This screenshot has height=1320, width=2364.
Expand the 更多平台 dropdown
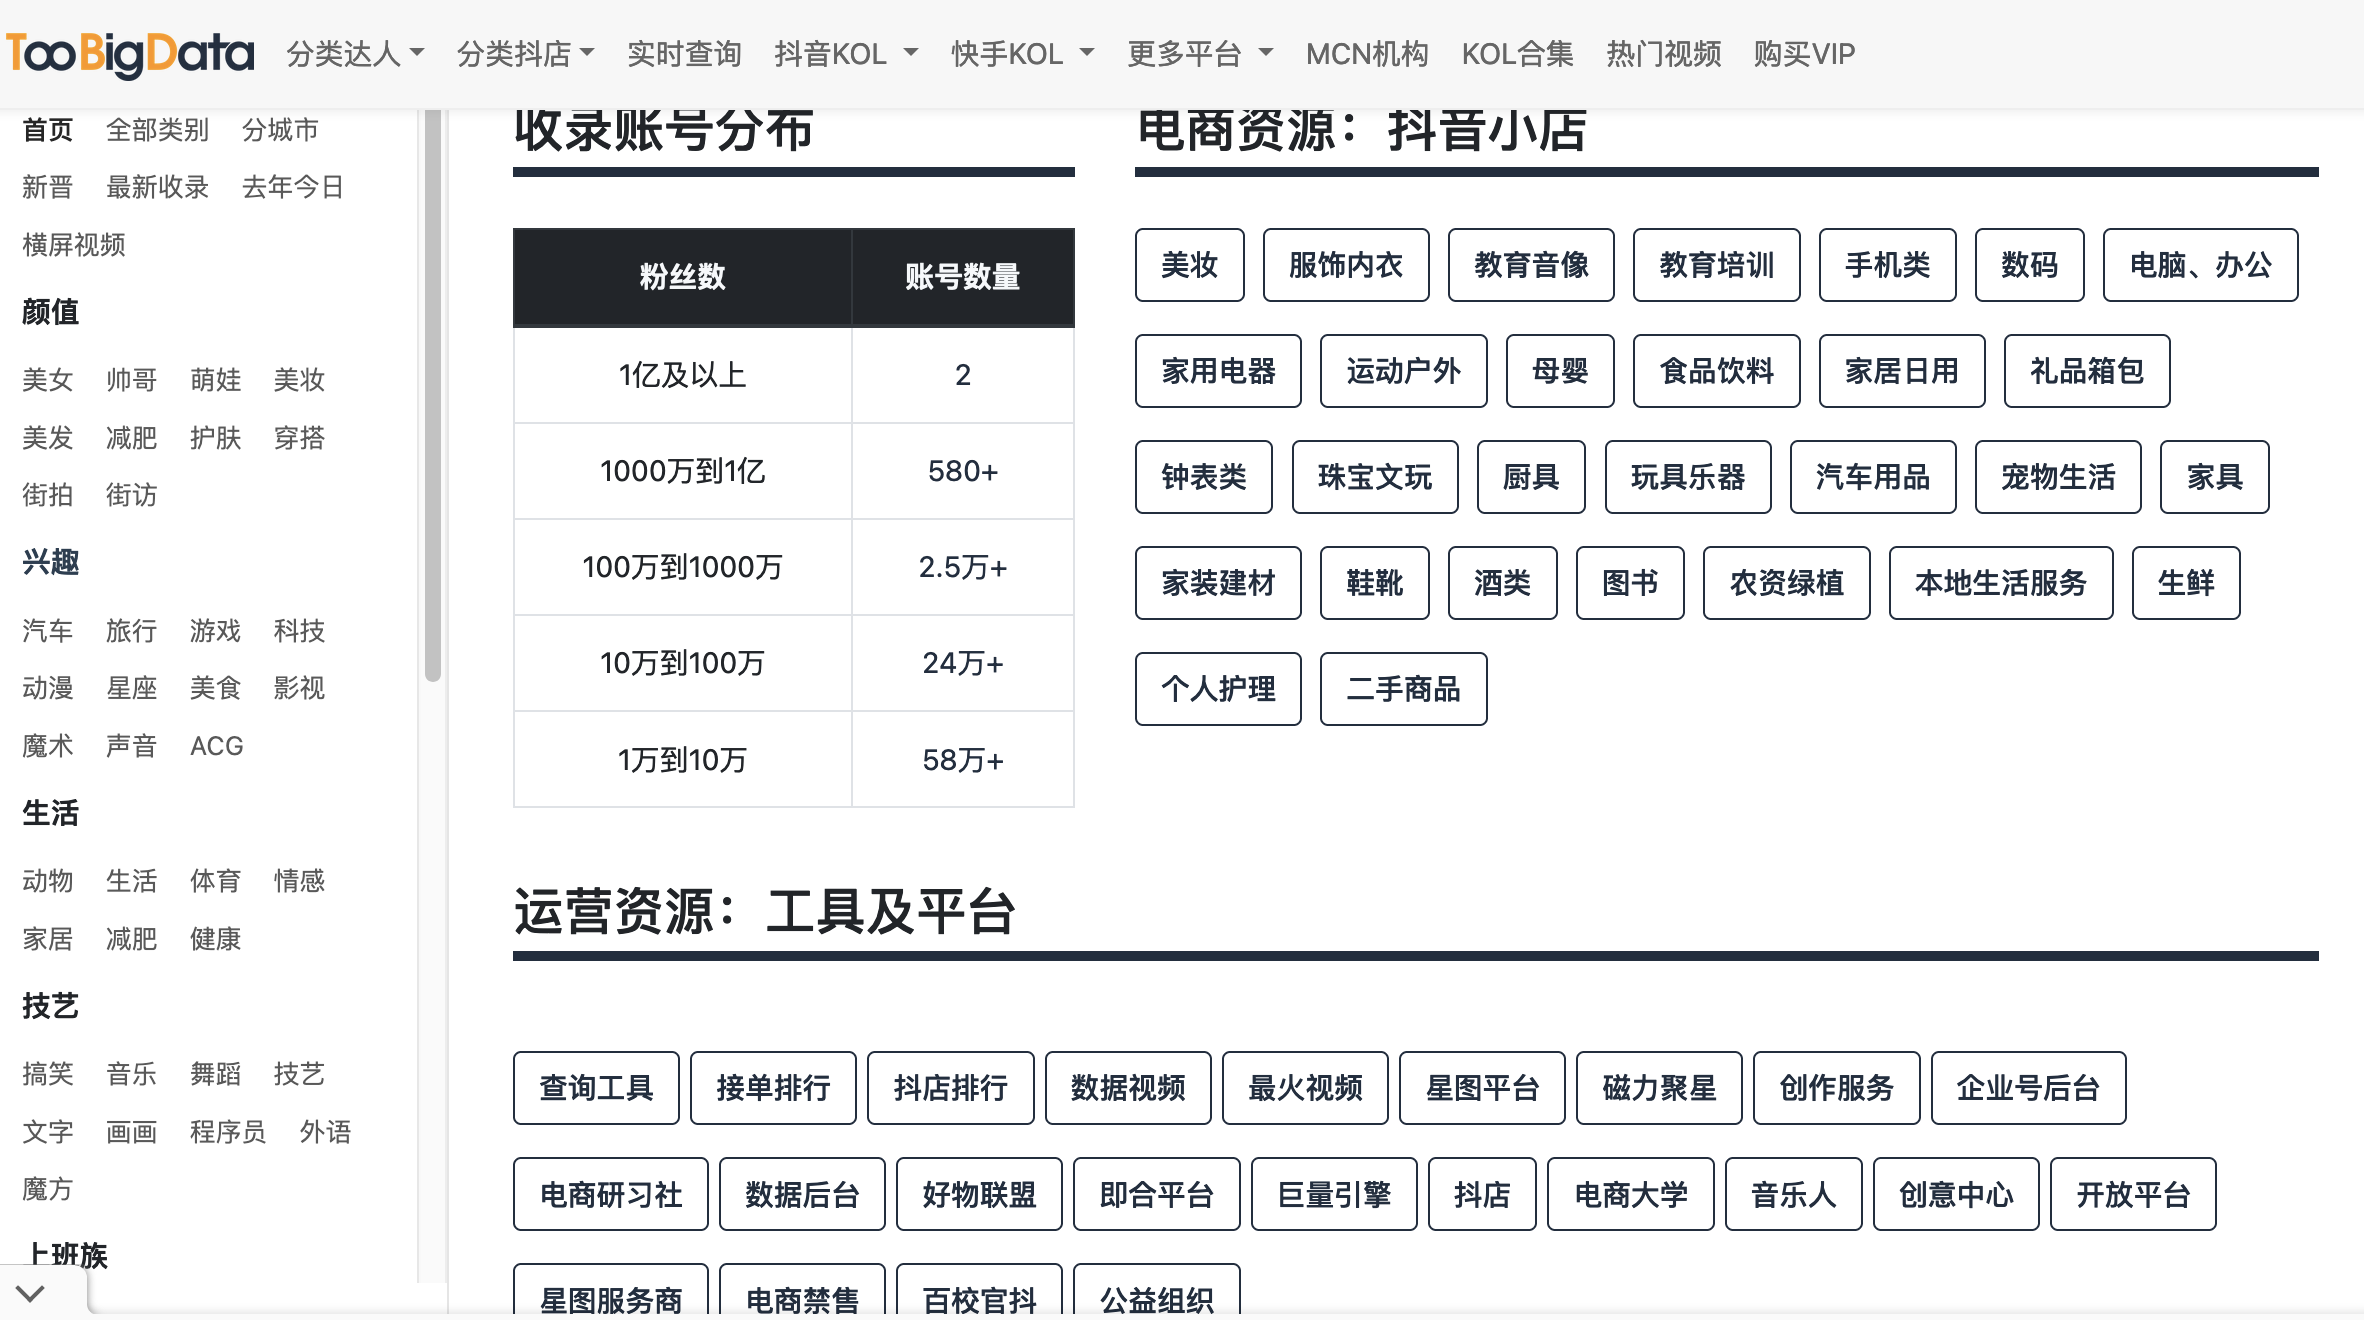(x=1200, y=54)
